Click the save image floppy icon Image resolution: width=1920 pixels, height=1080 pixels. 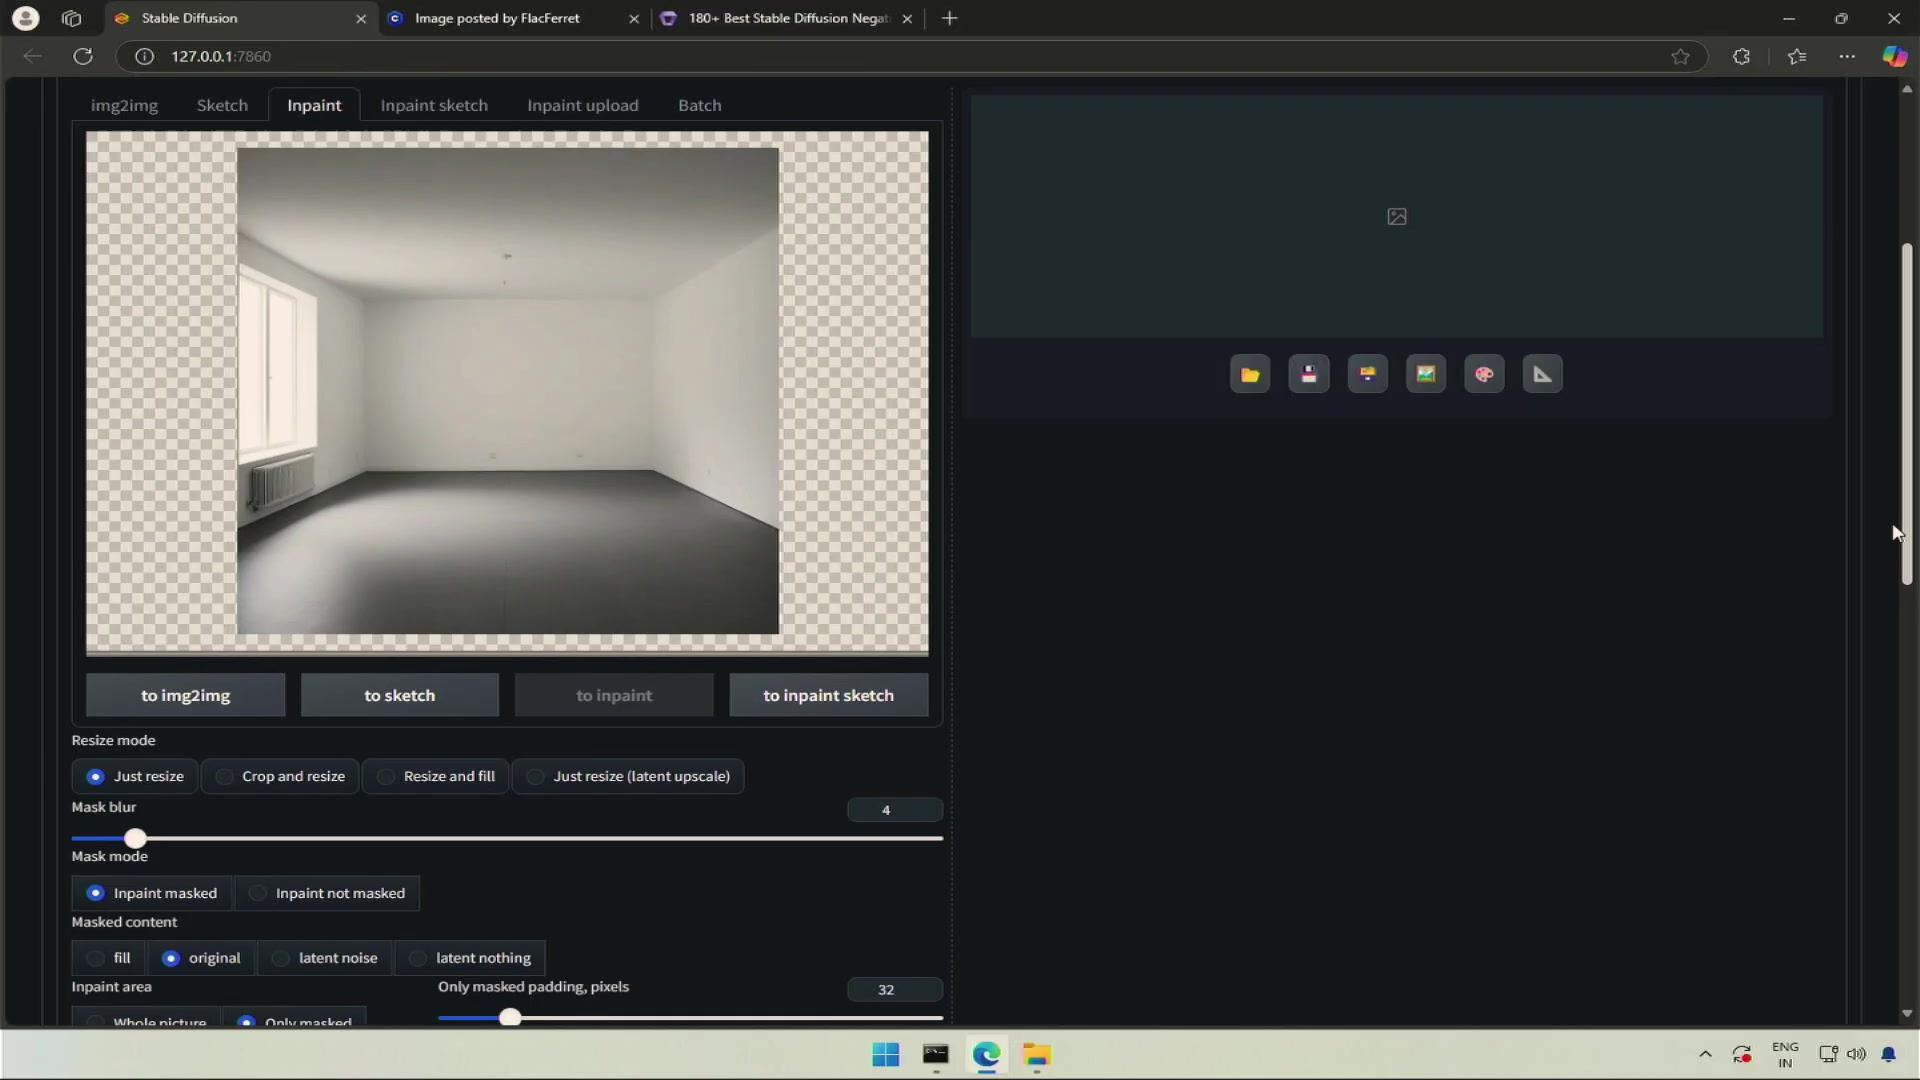1308,375
